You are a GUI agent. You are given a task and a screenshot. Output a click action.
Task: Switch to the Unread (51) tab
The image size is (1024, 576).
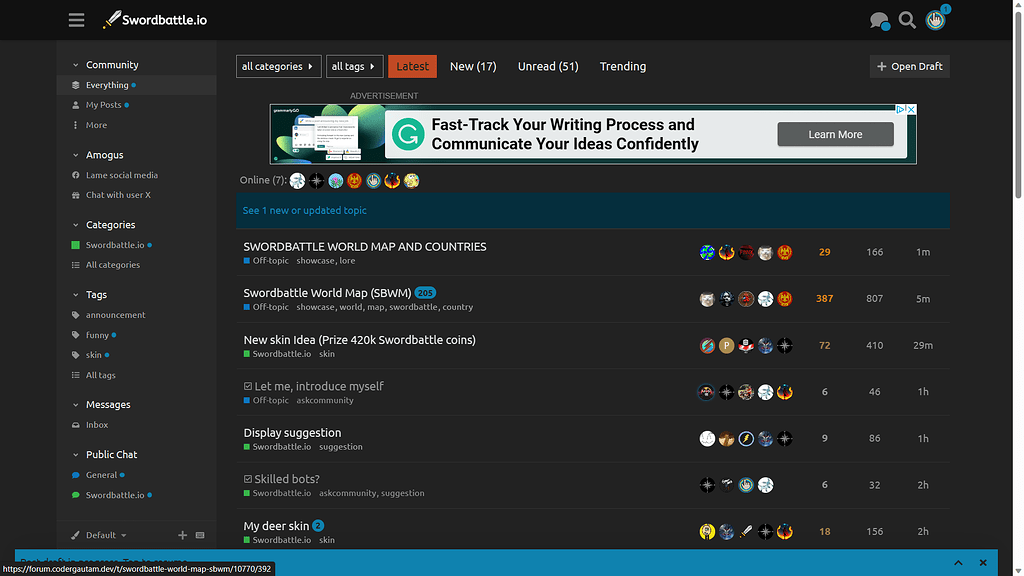548,66
